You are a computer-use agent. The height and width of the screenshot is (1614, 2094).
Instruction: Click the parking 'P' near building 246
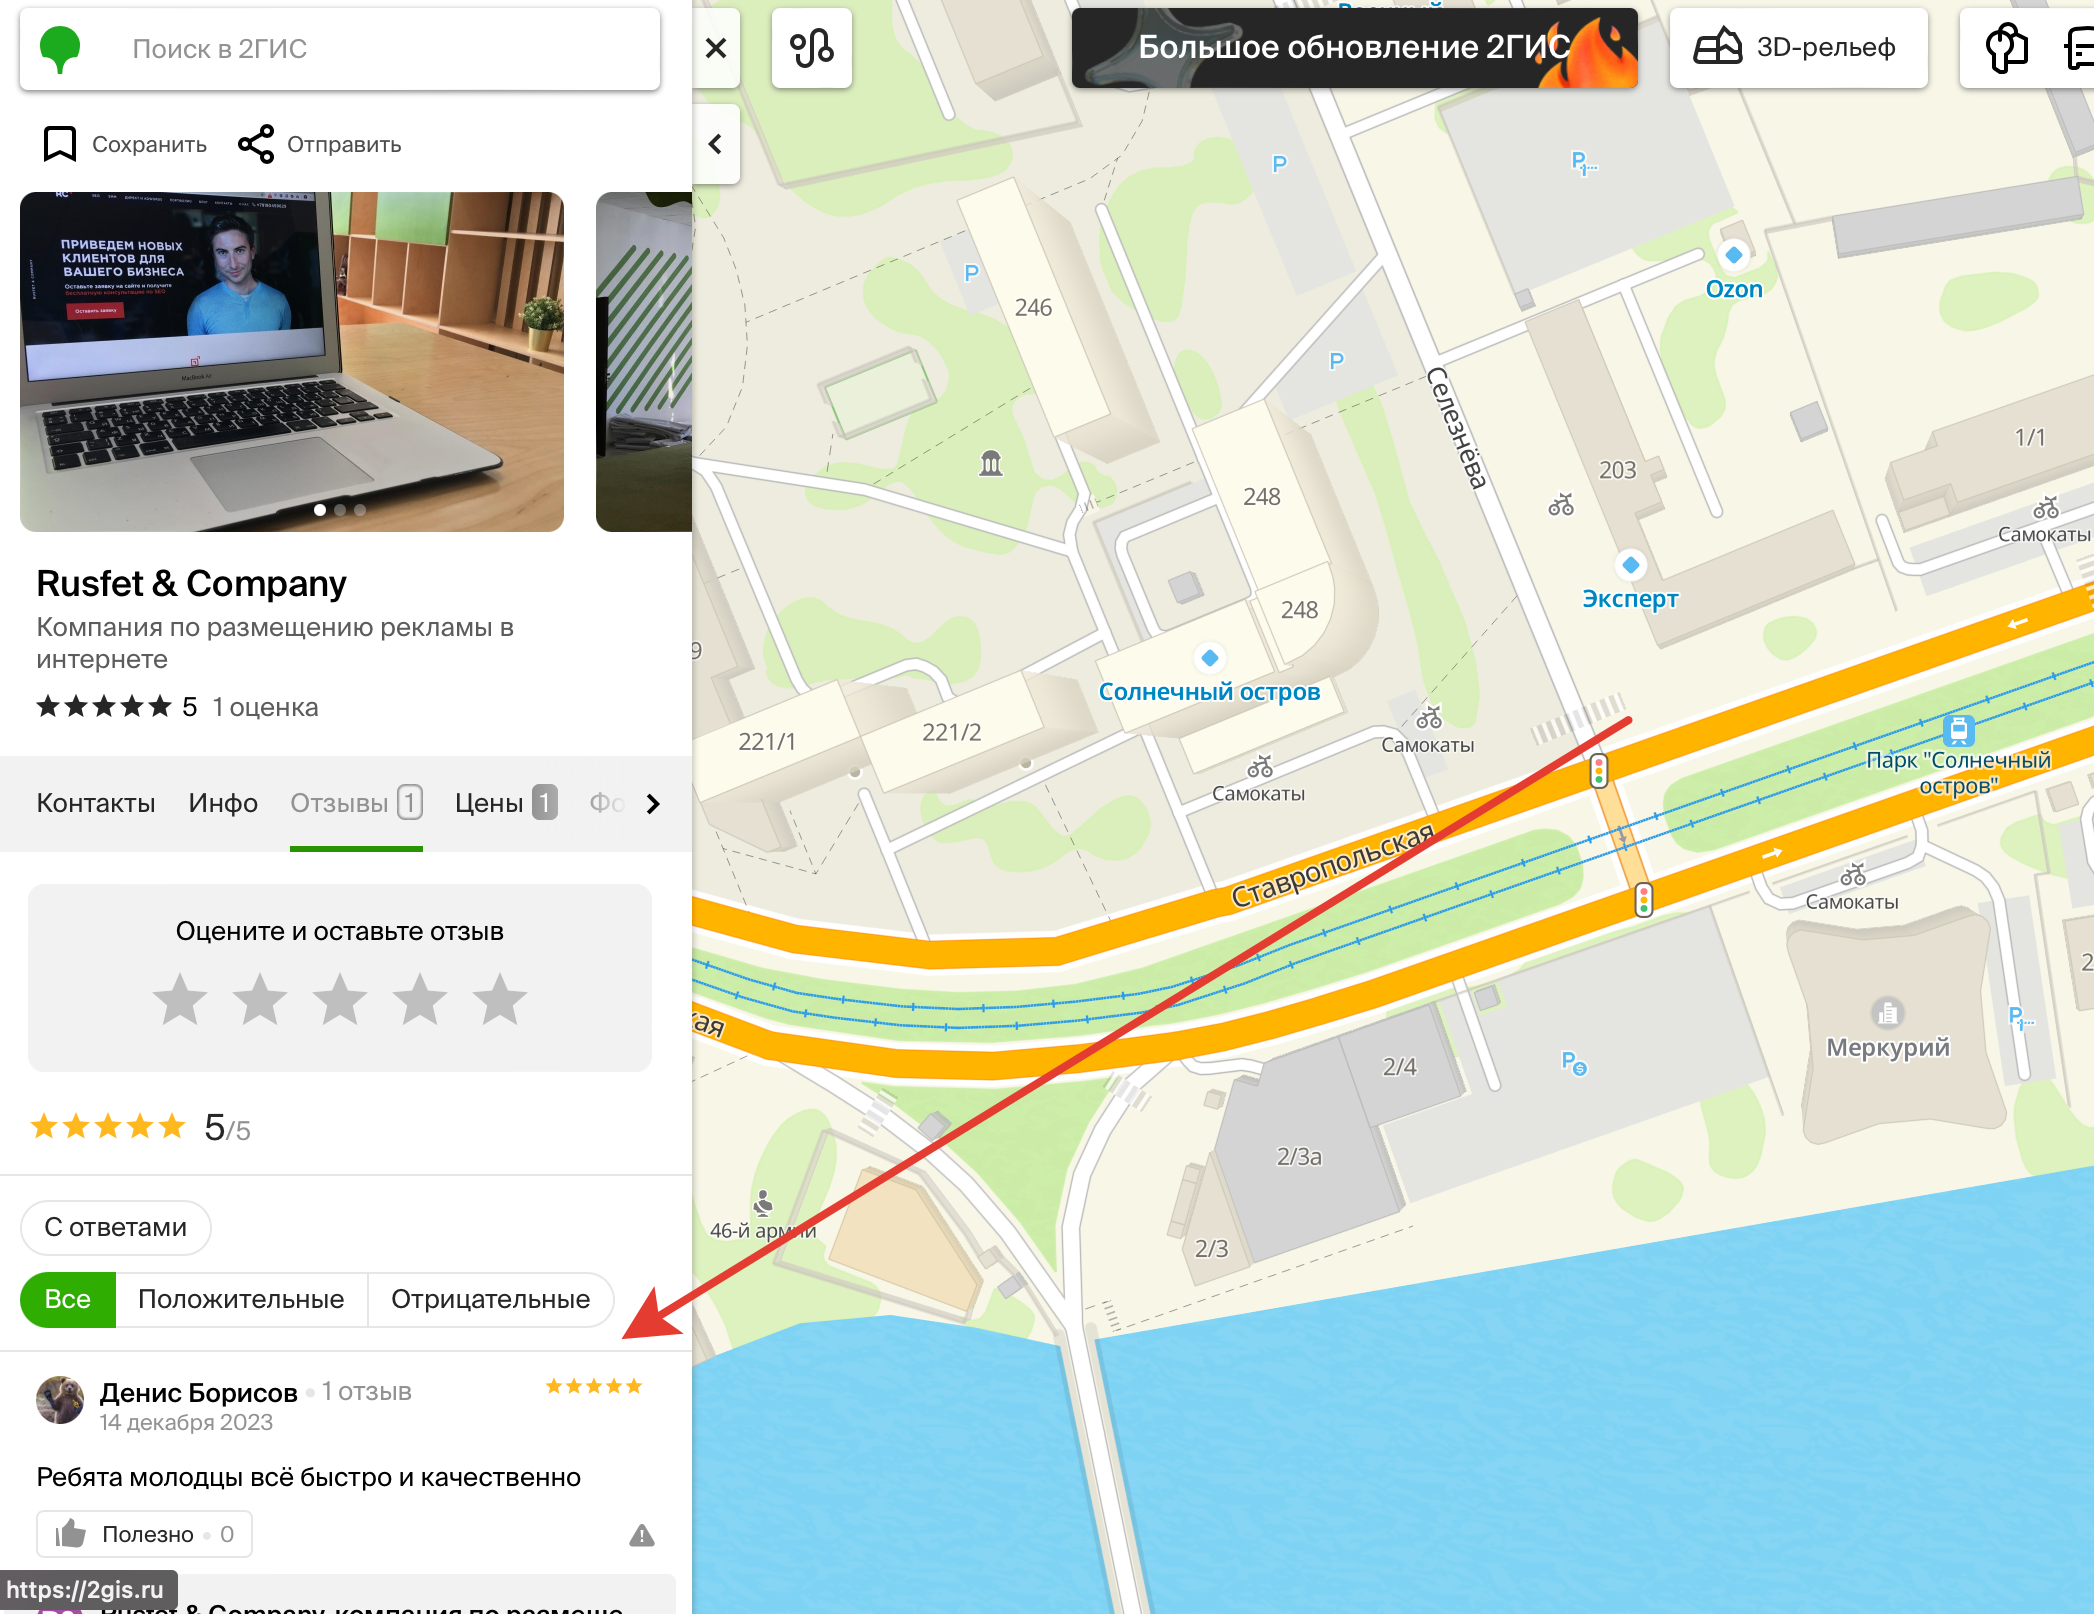[971, 273]
